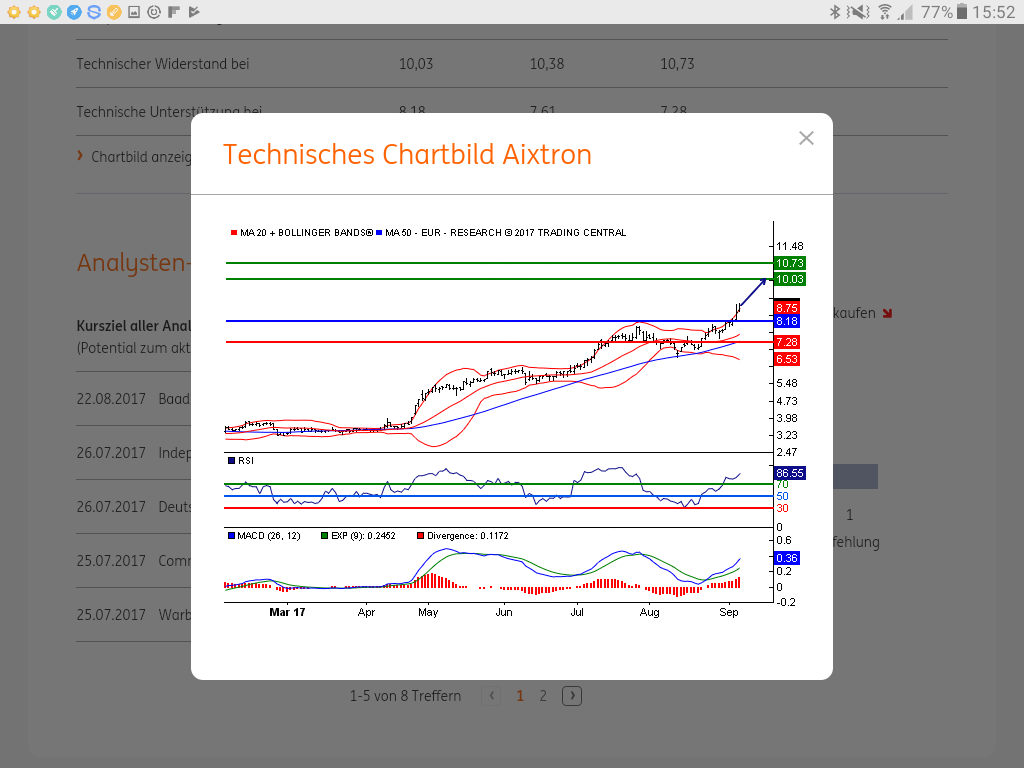Viewport: 1024px width, 768px height.
Task: Click the Kursziel aller Anal heading
Action: [x=133, y=326]
